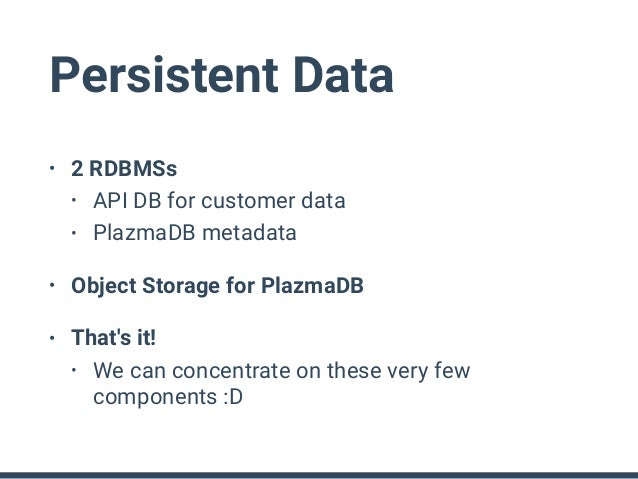
Task: Click the word "components" on the last line
Action: coord(155,397)
